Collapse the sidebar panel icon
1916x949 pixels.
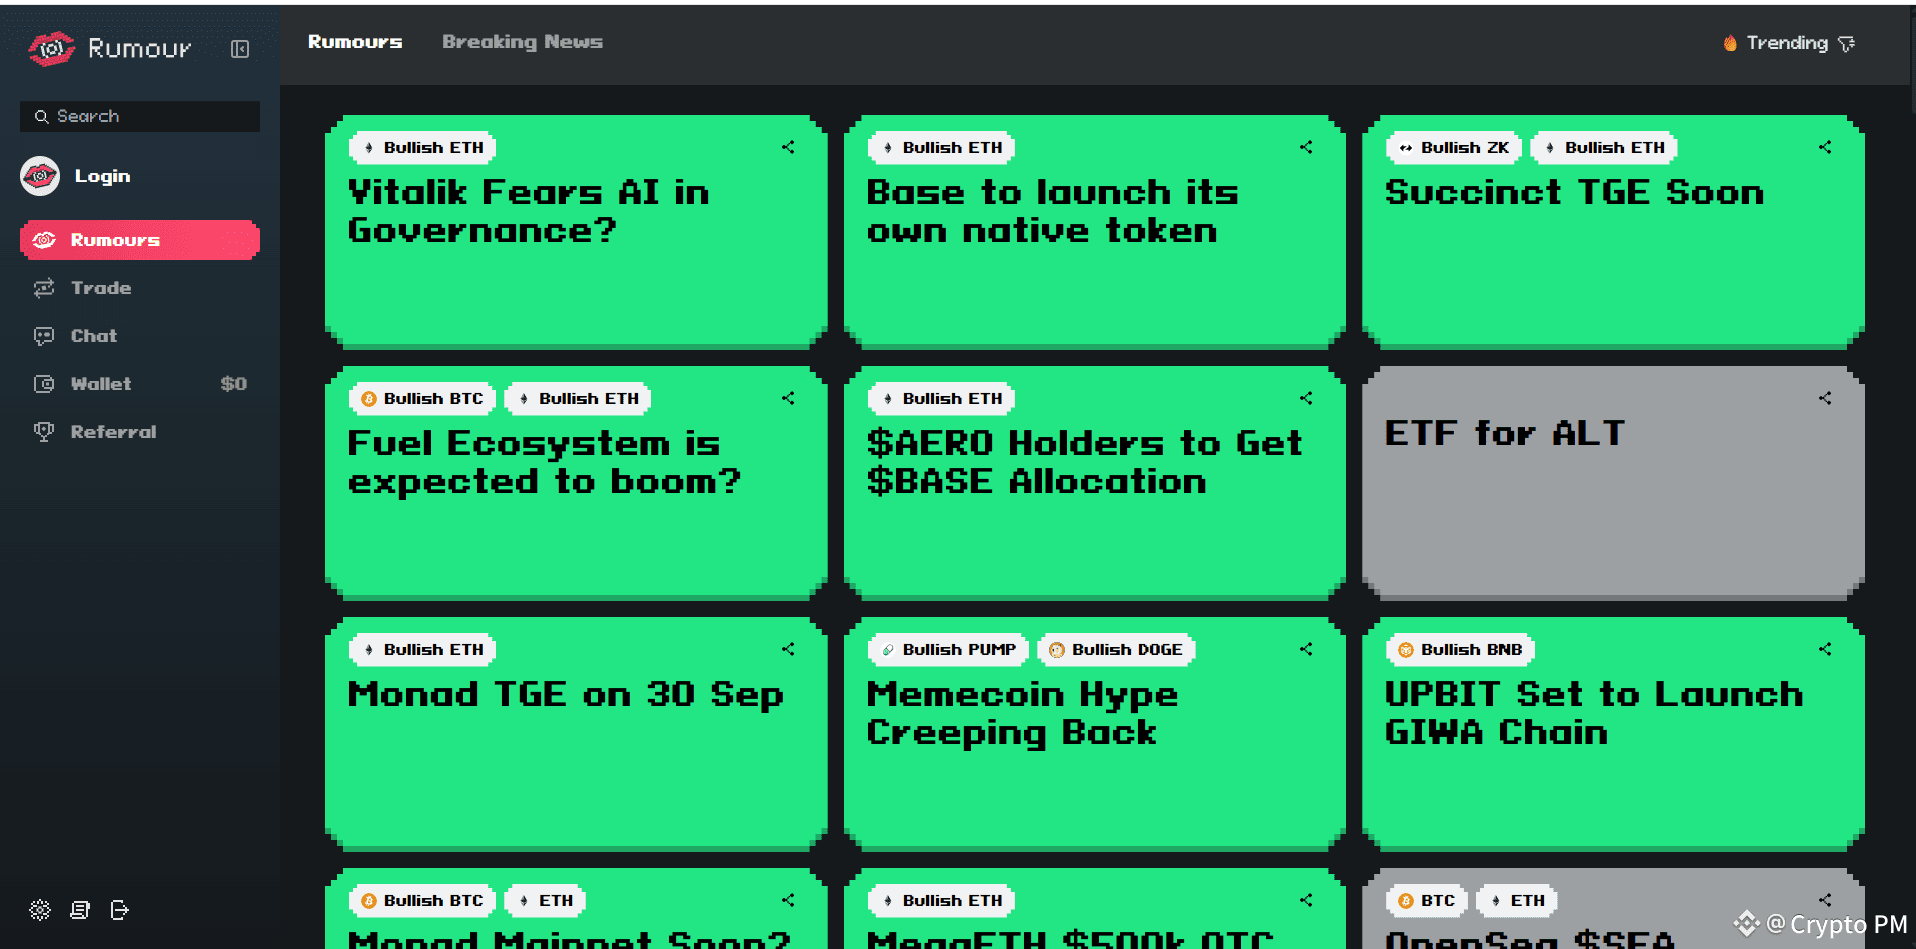240,49
